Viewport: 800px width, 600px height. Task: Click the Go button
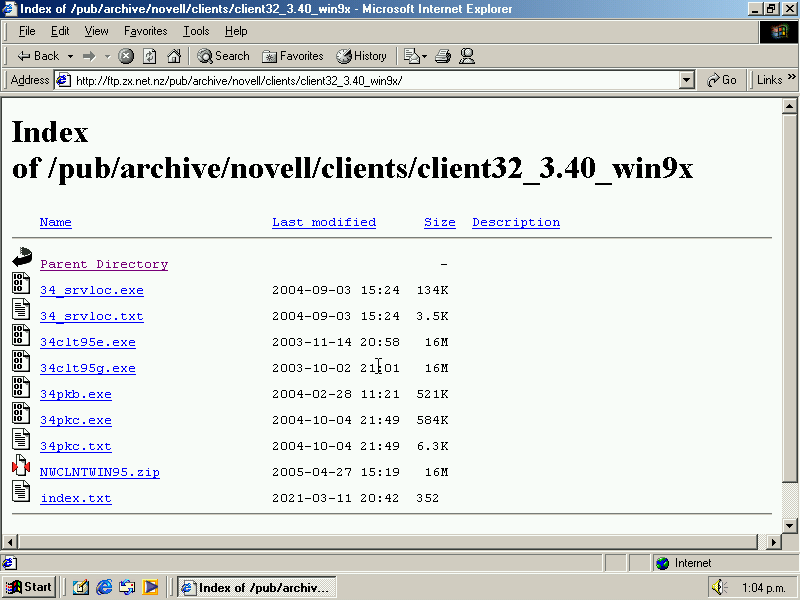722,80
